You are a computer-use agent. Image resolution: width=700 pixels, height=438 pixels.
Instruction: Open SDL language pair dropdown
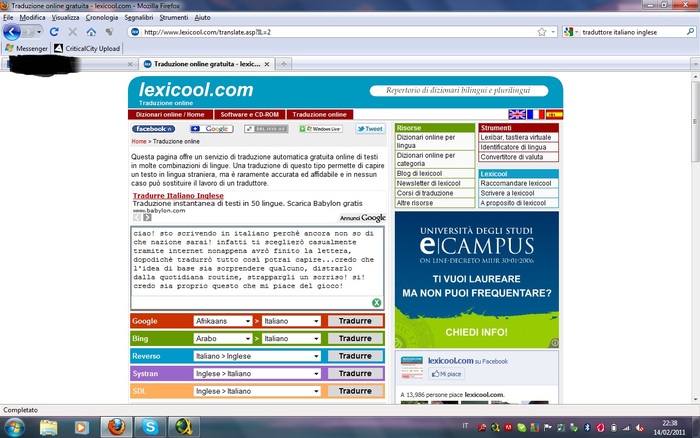click(257, 391)
